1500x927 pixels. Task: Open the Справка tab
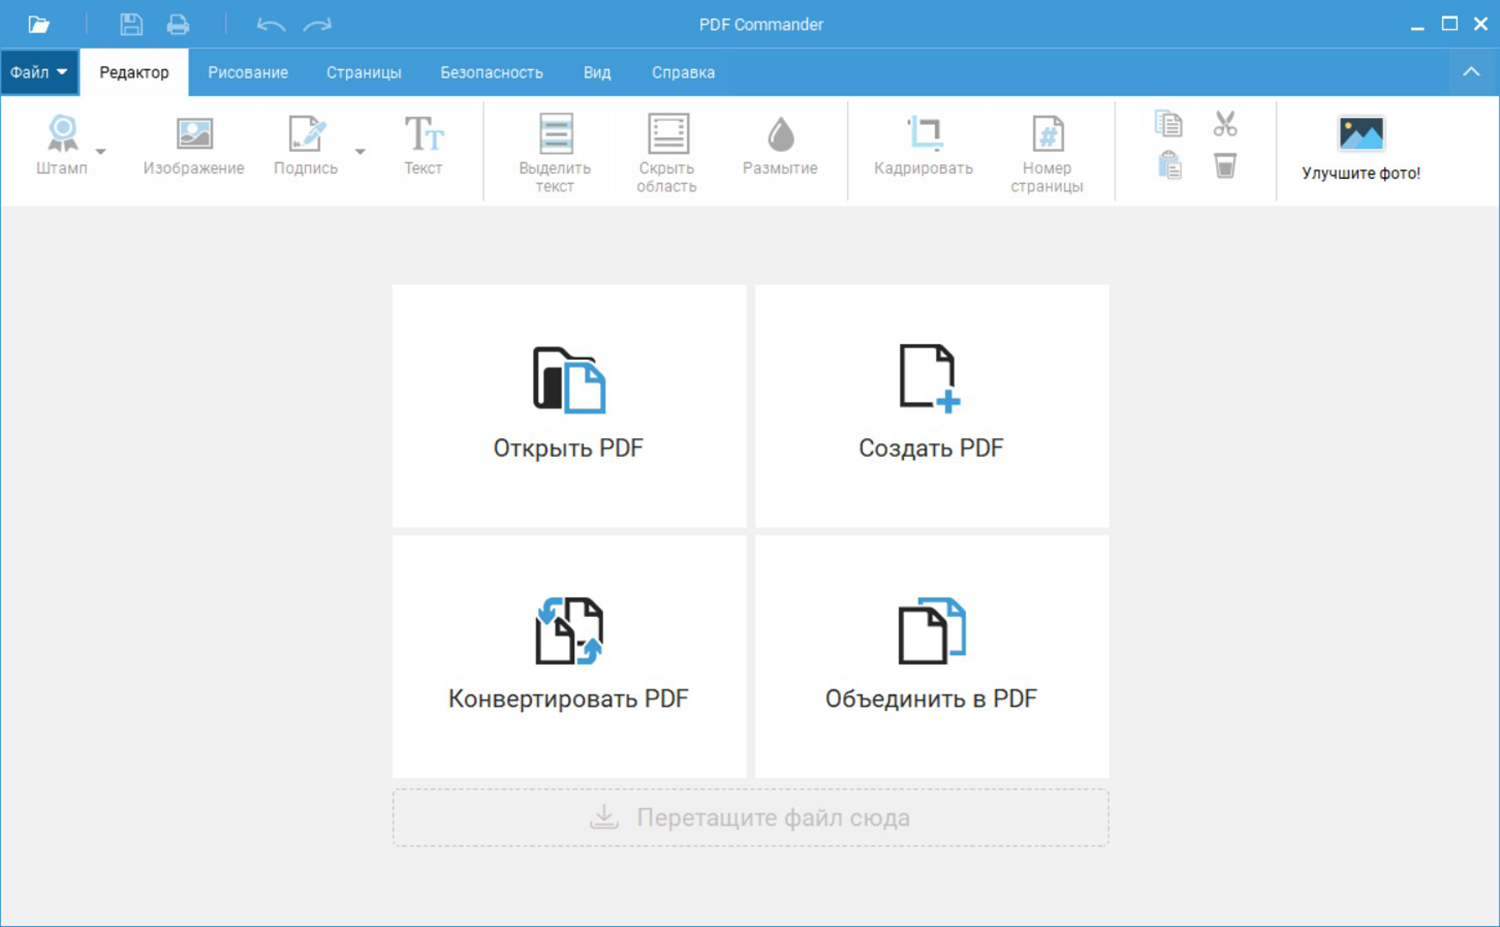point(683,72)
